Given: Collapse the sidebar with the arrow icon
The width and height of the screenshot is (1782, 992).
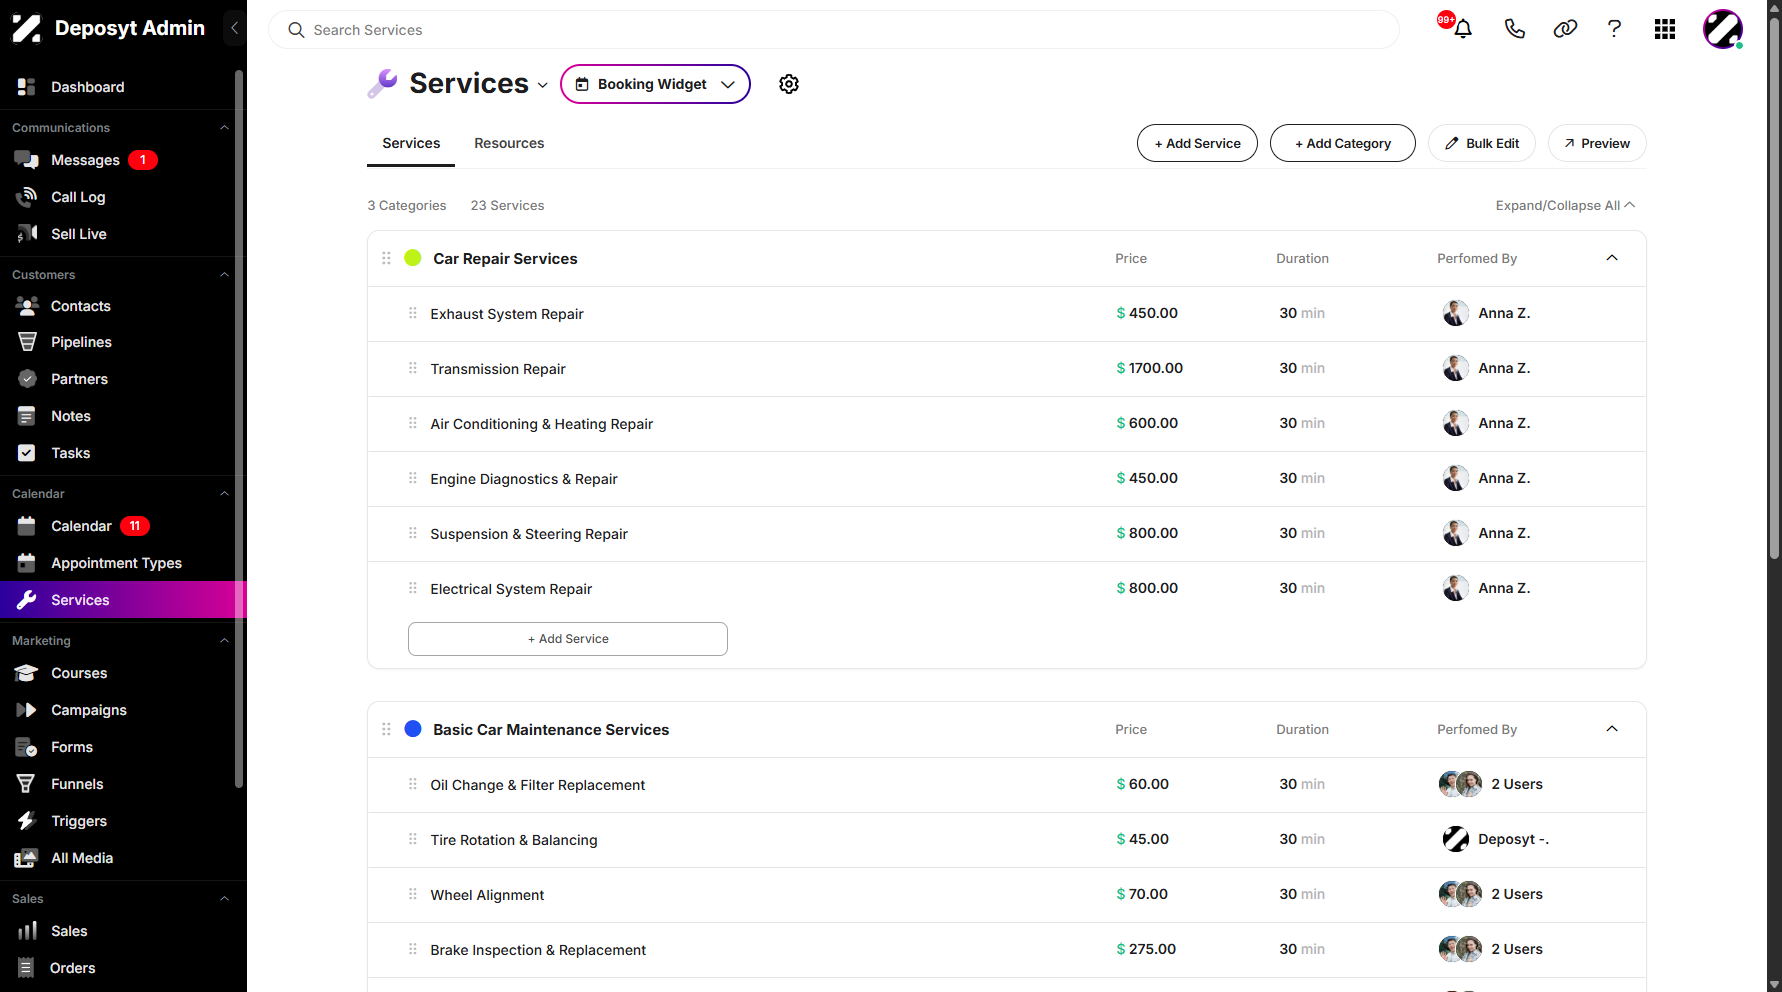Looking at the screenshot, I should coord(234,28).
